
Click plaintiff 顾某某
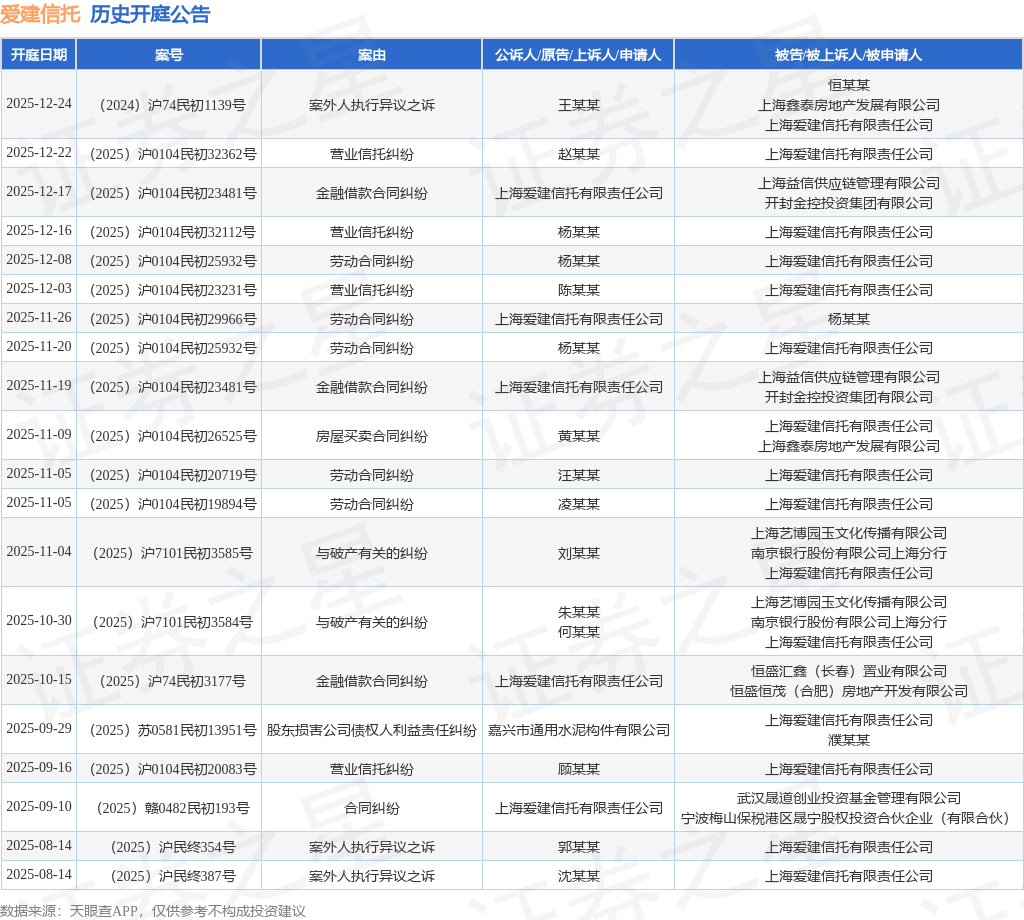click(x=579, y=769)
